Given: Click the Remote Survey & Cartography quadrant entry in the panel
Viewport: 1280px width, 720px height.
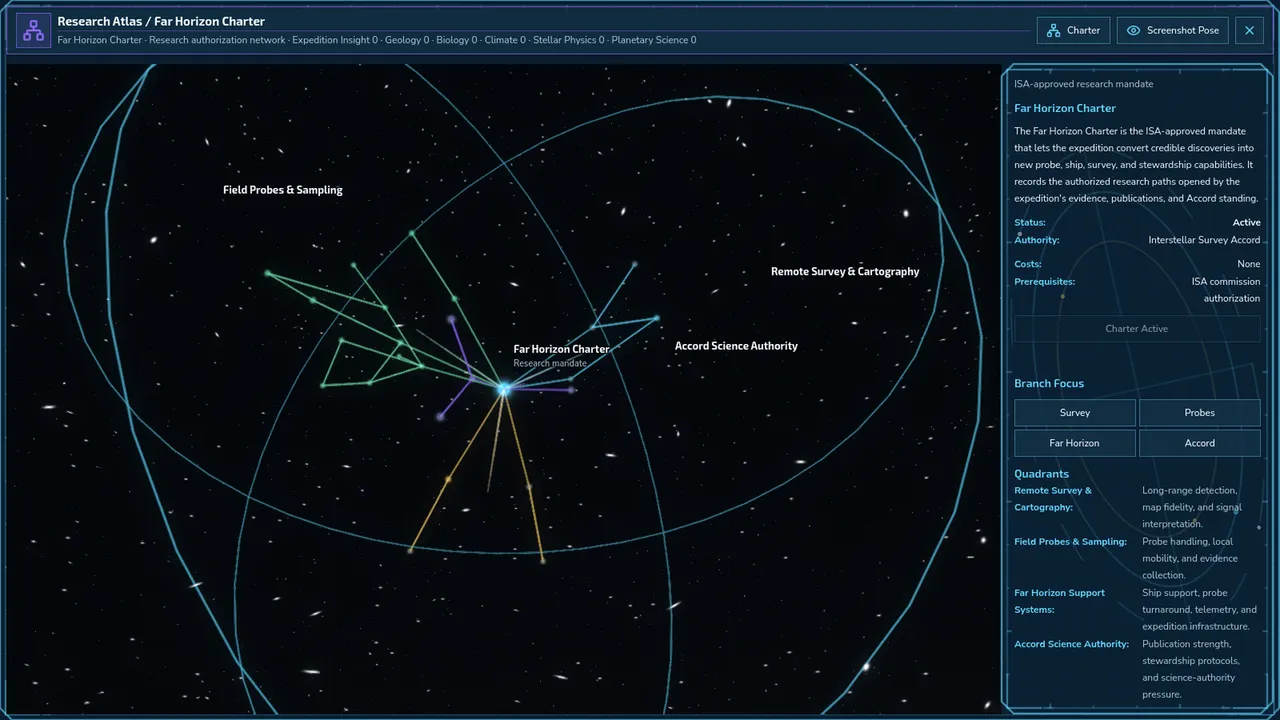Looking at the screenshot, I should coord(1137,507).
